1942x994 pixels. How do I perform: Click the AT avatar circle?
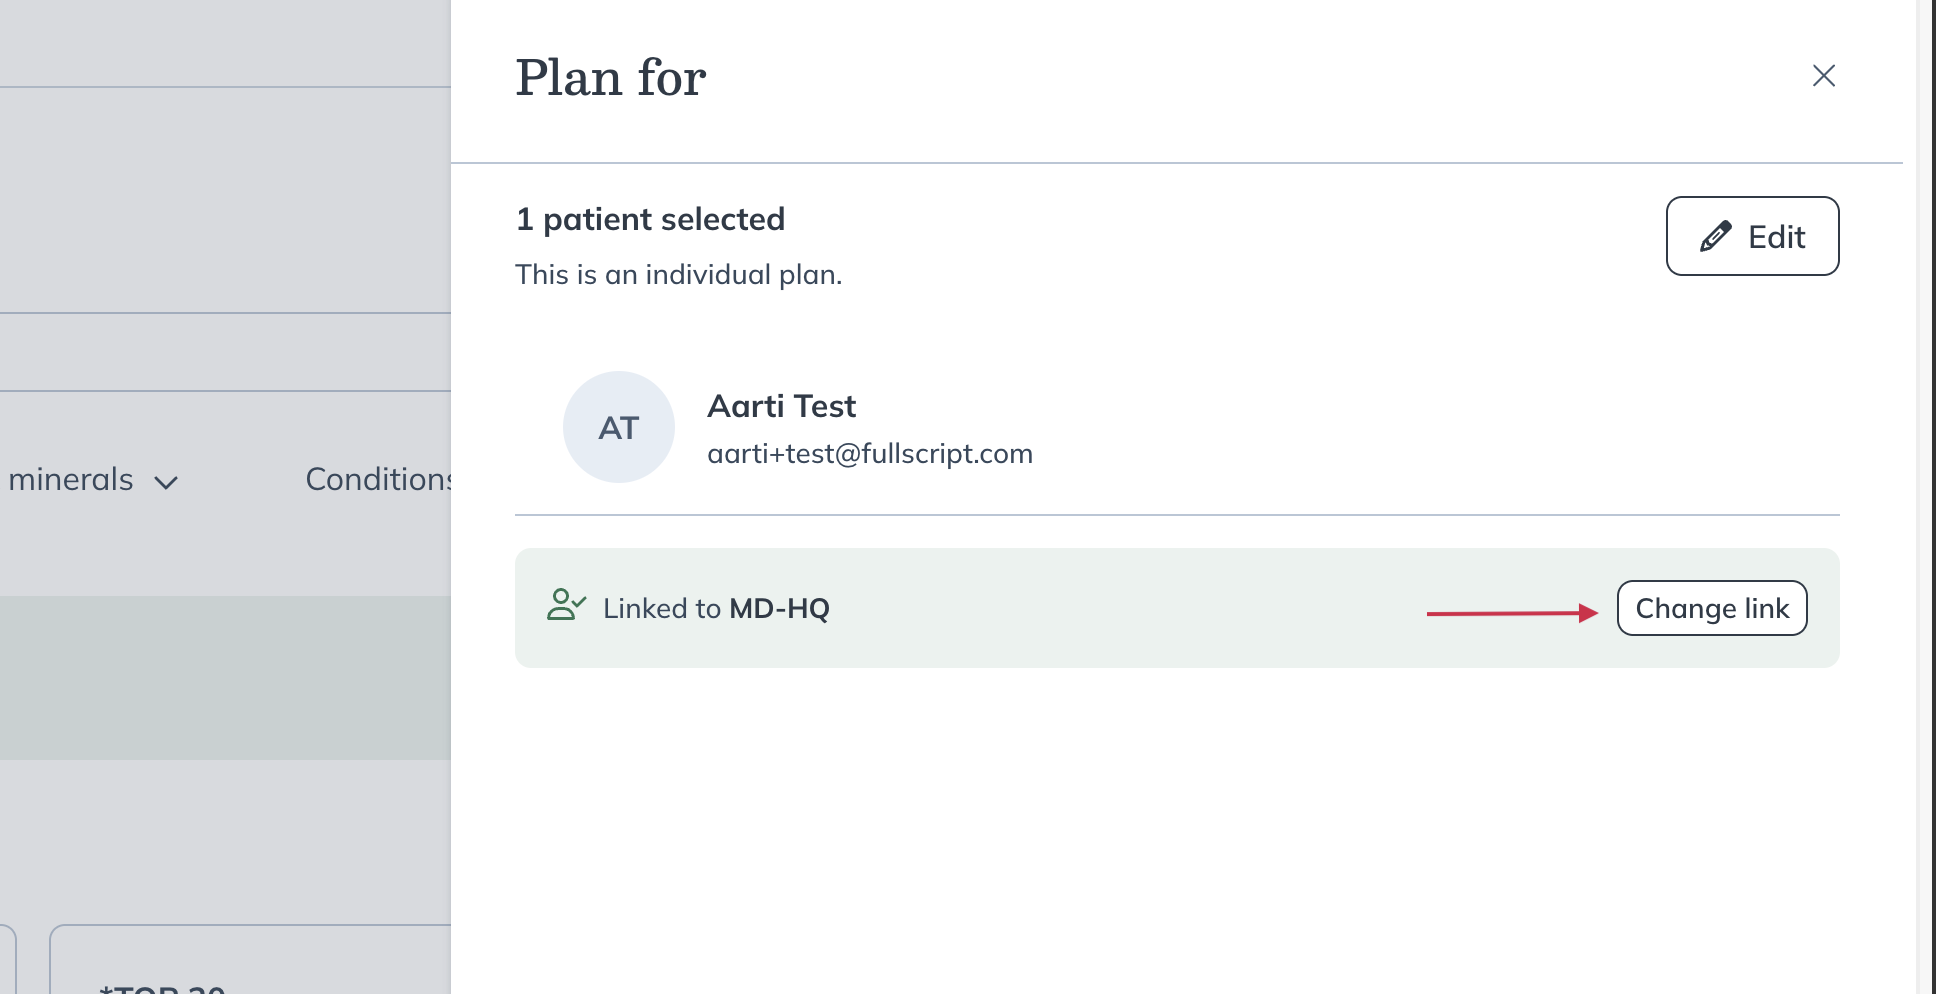click(619, 427)
